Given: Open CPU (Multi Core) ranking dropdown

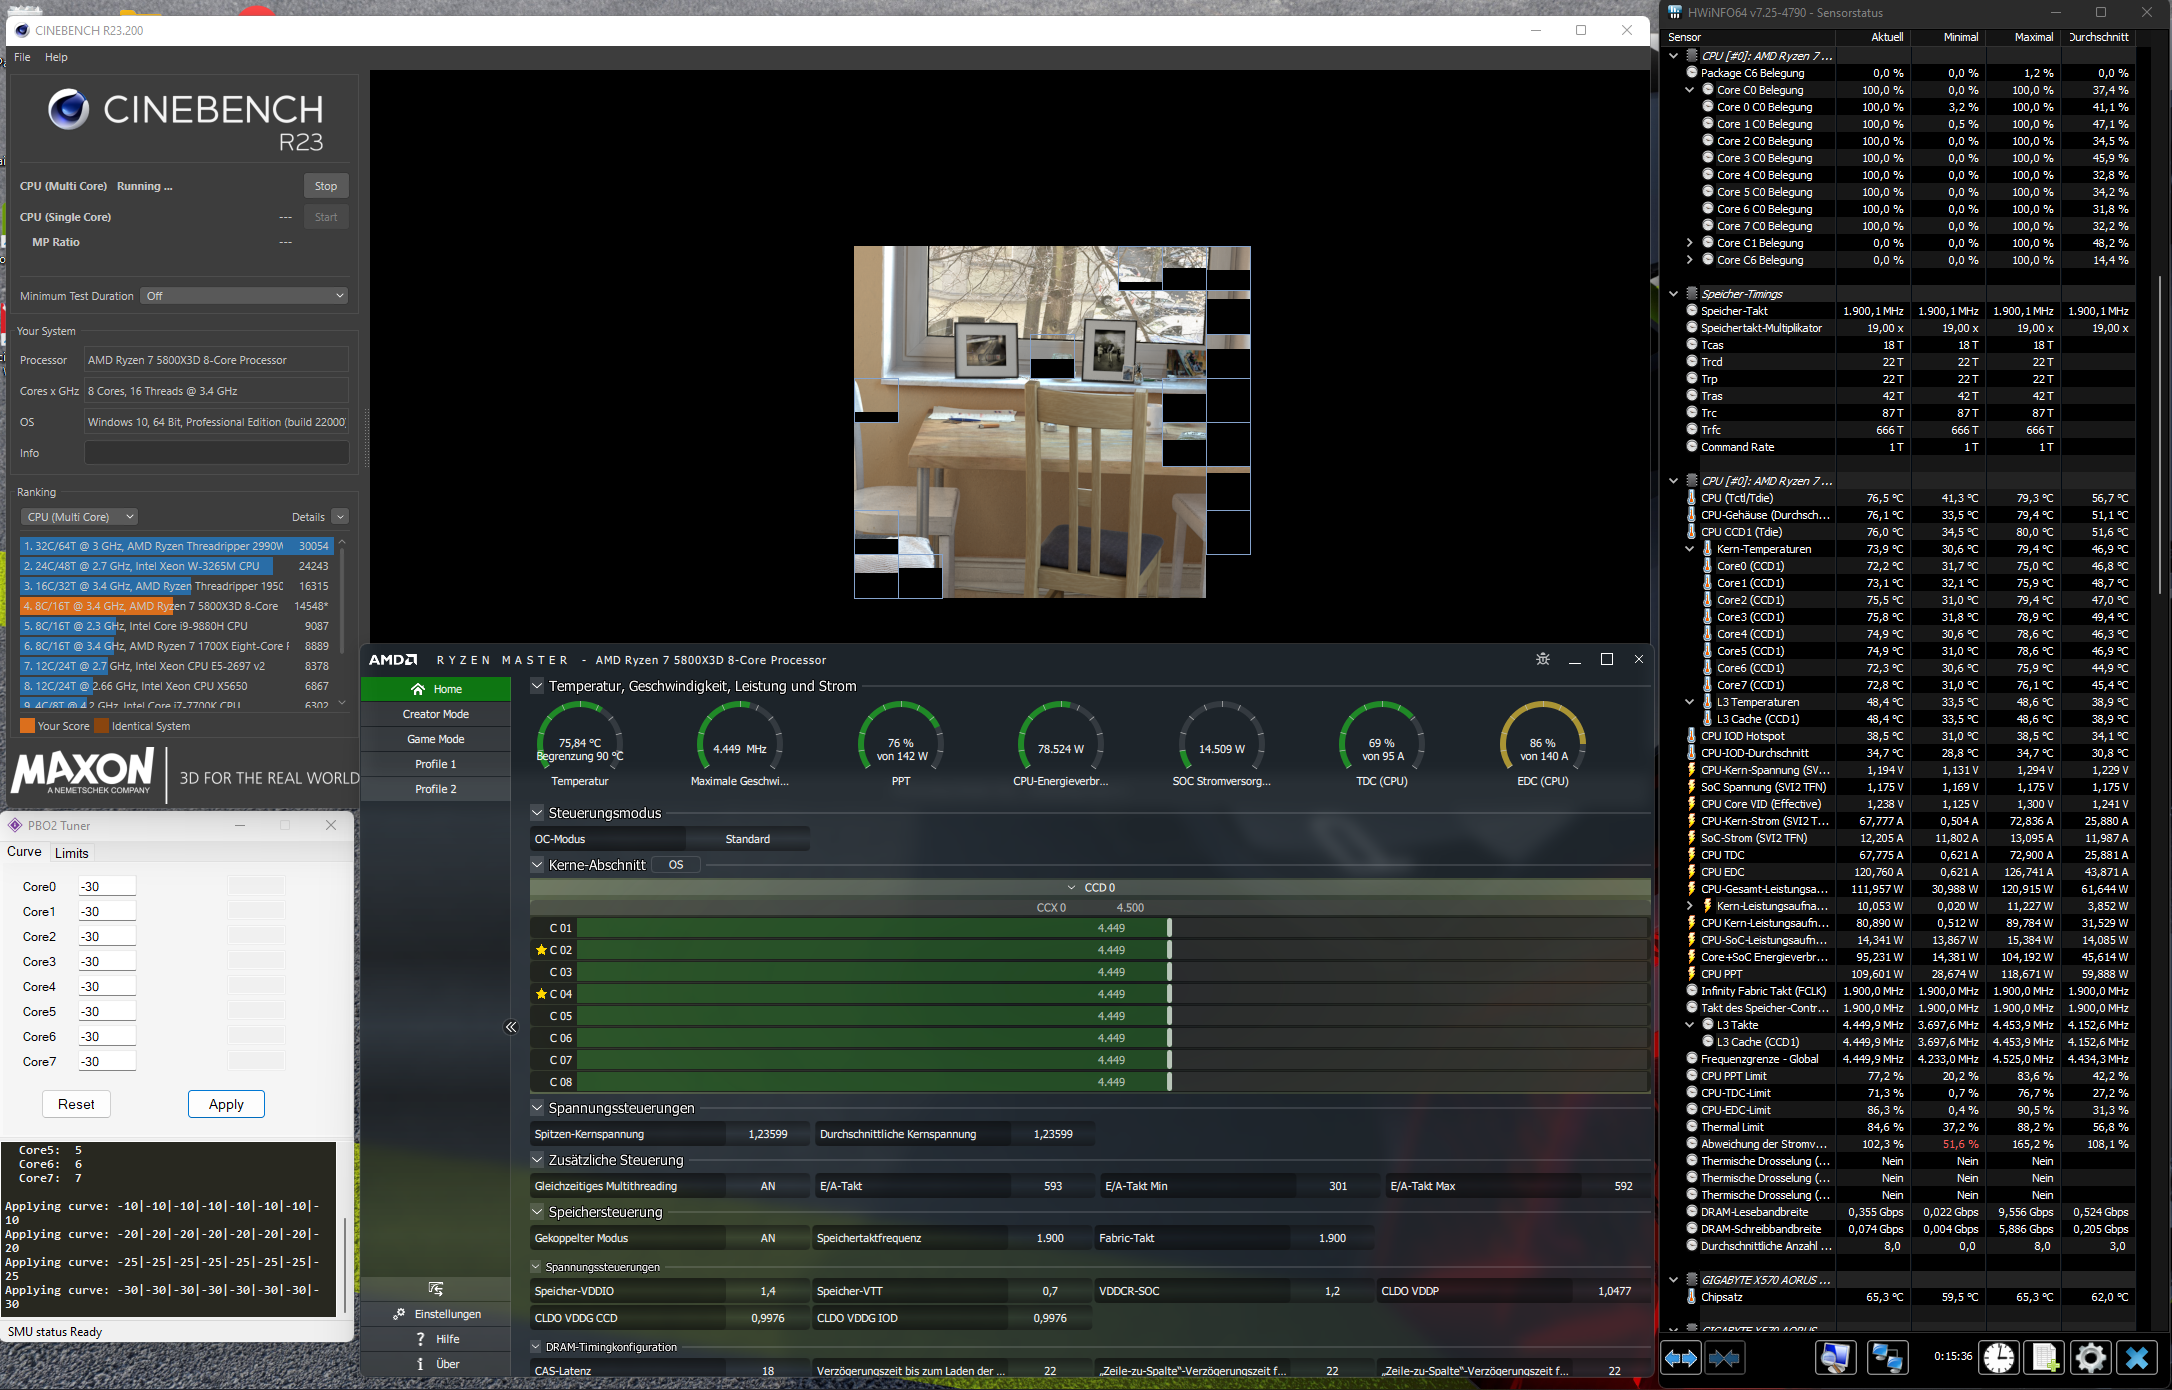Looking at the screenshot, I should pos(80,517).
